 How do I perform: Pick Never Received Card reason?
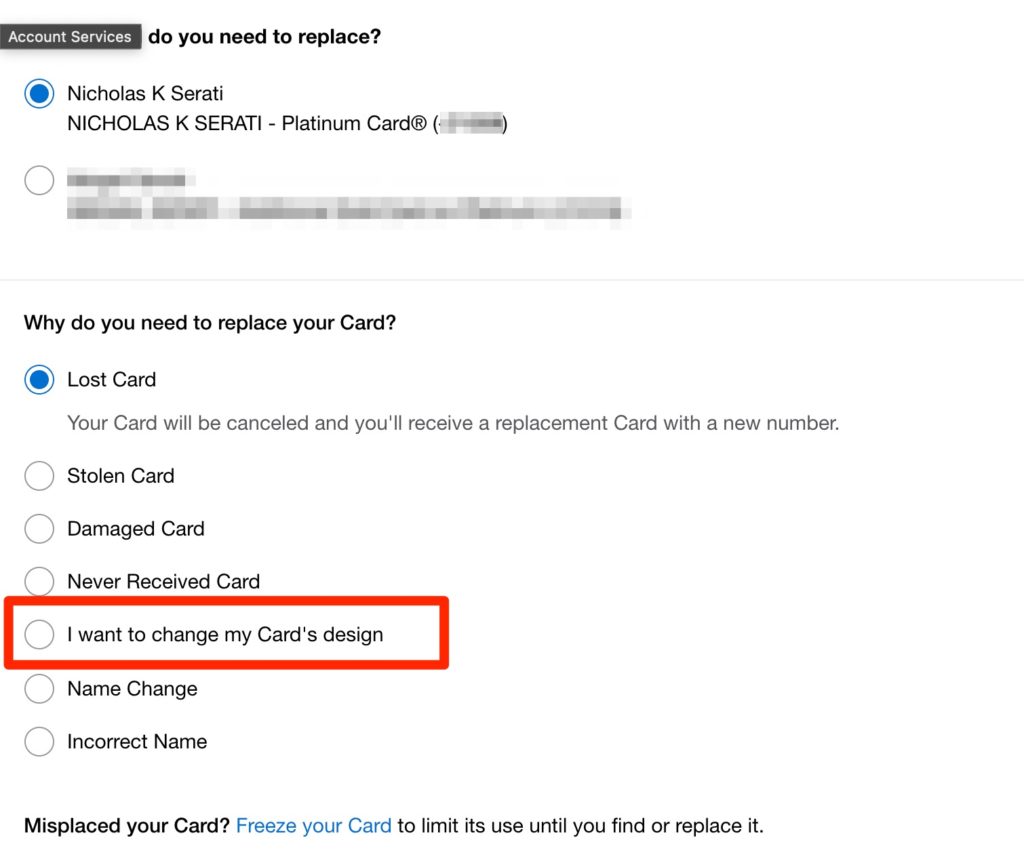click(39, 581)
